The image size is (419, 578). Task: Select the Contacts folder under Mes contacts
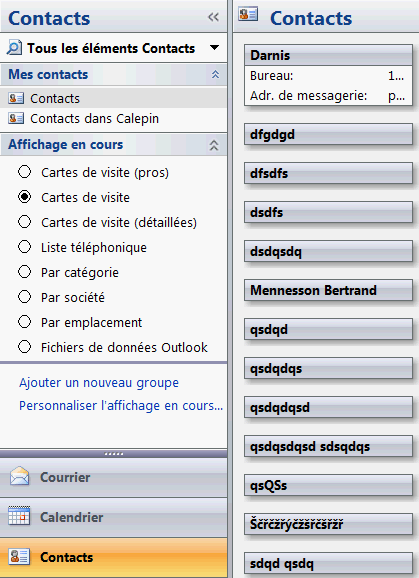point(113,98)
